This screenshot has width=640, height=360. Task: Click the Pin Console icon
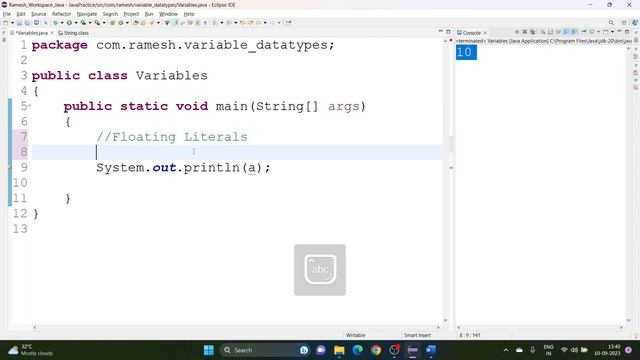(x=584, y=32)
